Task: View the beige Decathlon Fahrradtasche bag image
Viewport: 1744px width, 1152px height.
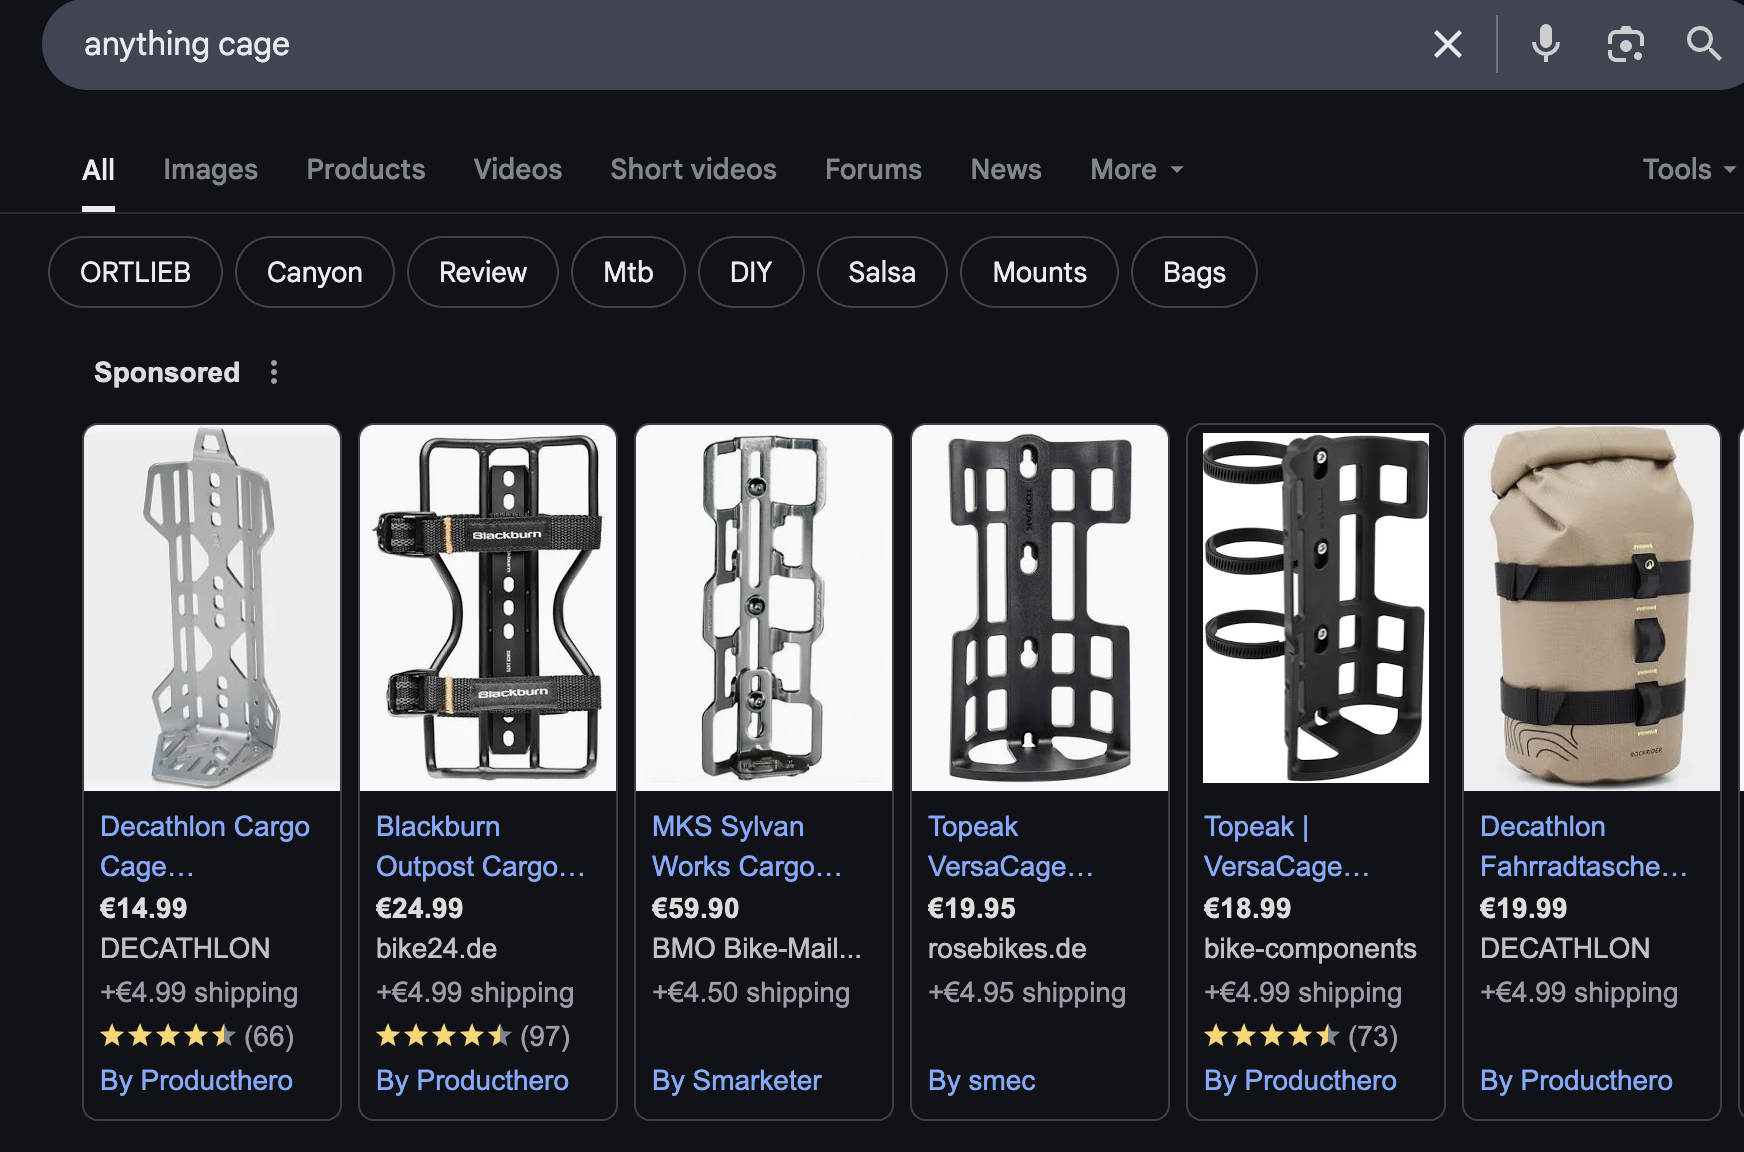Action: point(1592,608)
